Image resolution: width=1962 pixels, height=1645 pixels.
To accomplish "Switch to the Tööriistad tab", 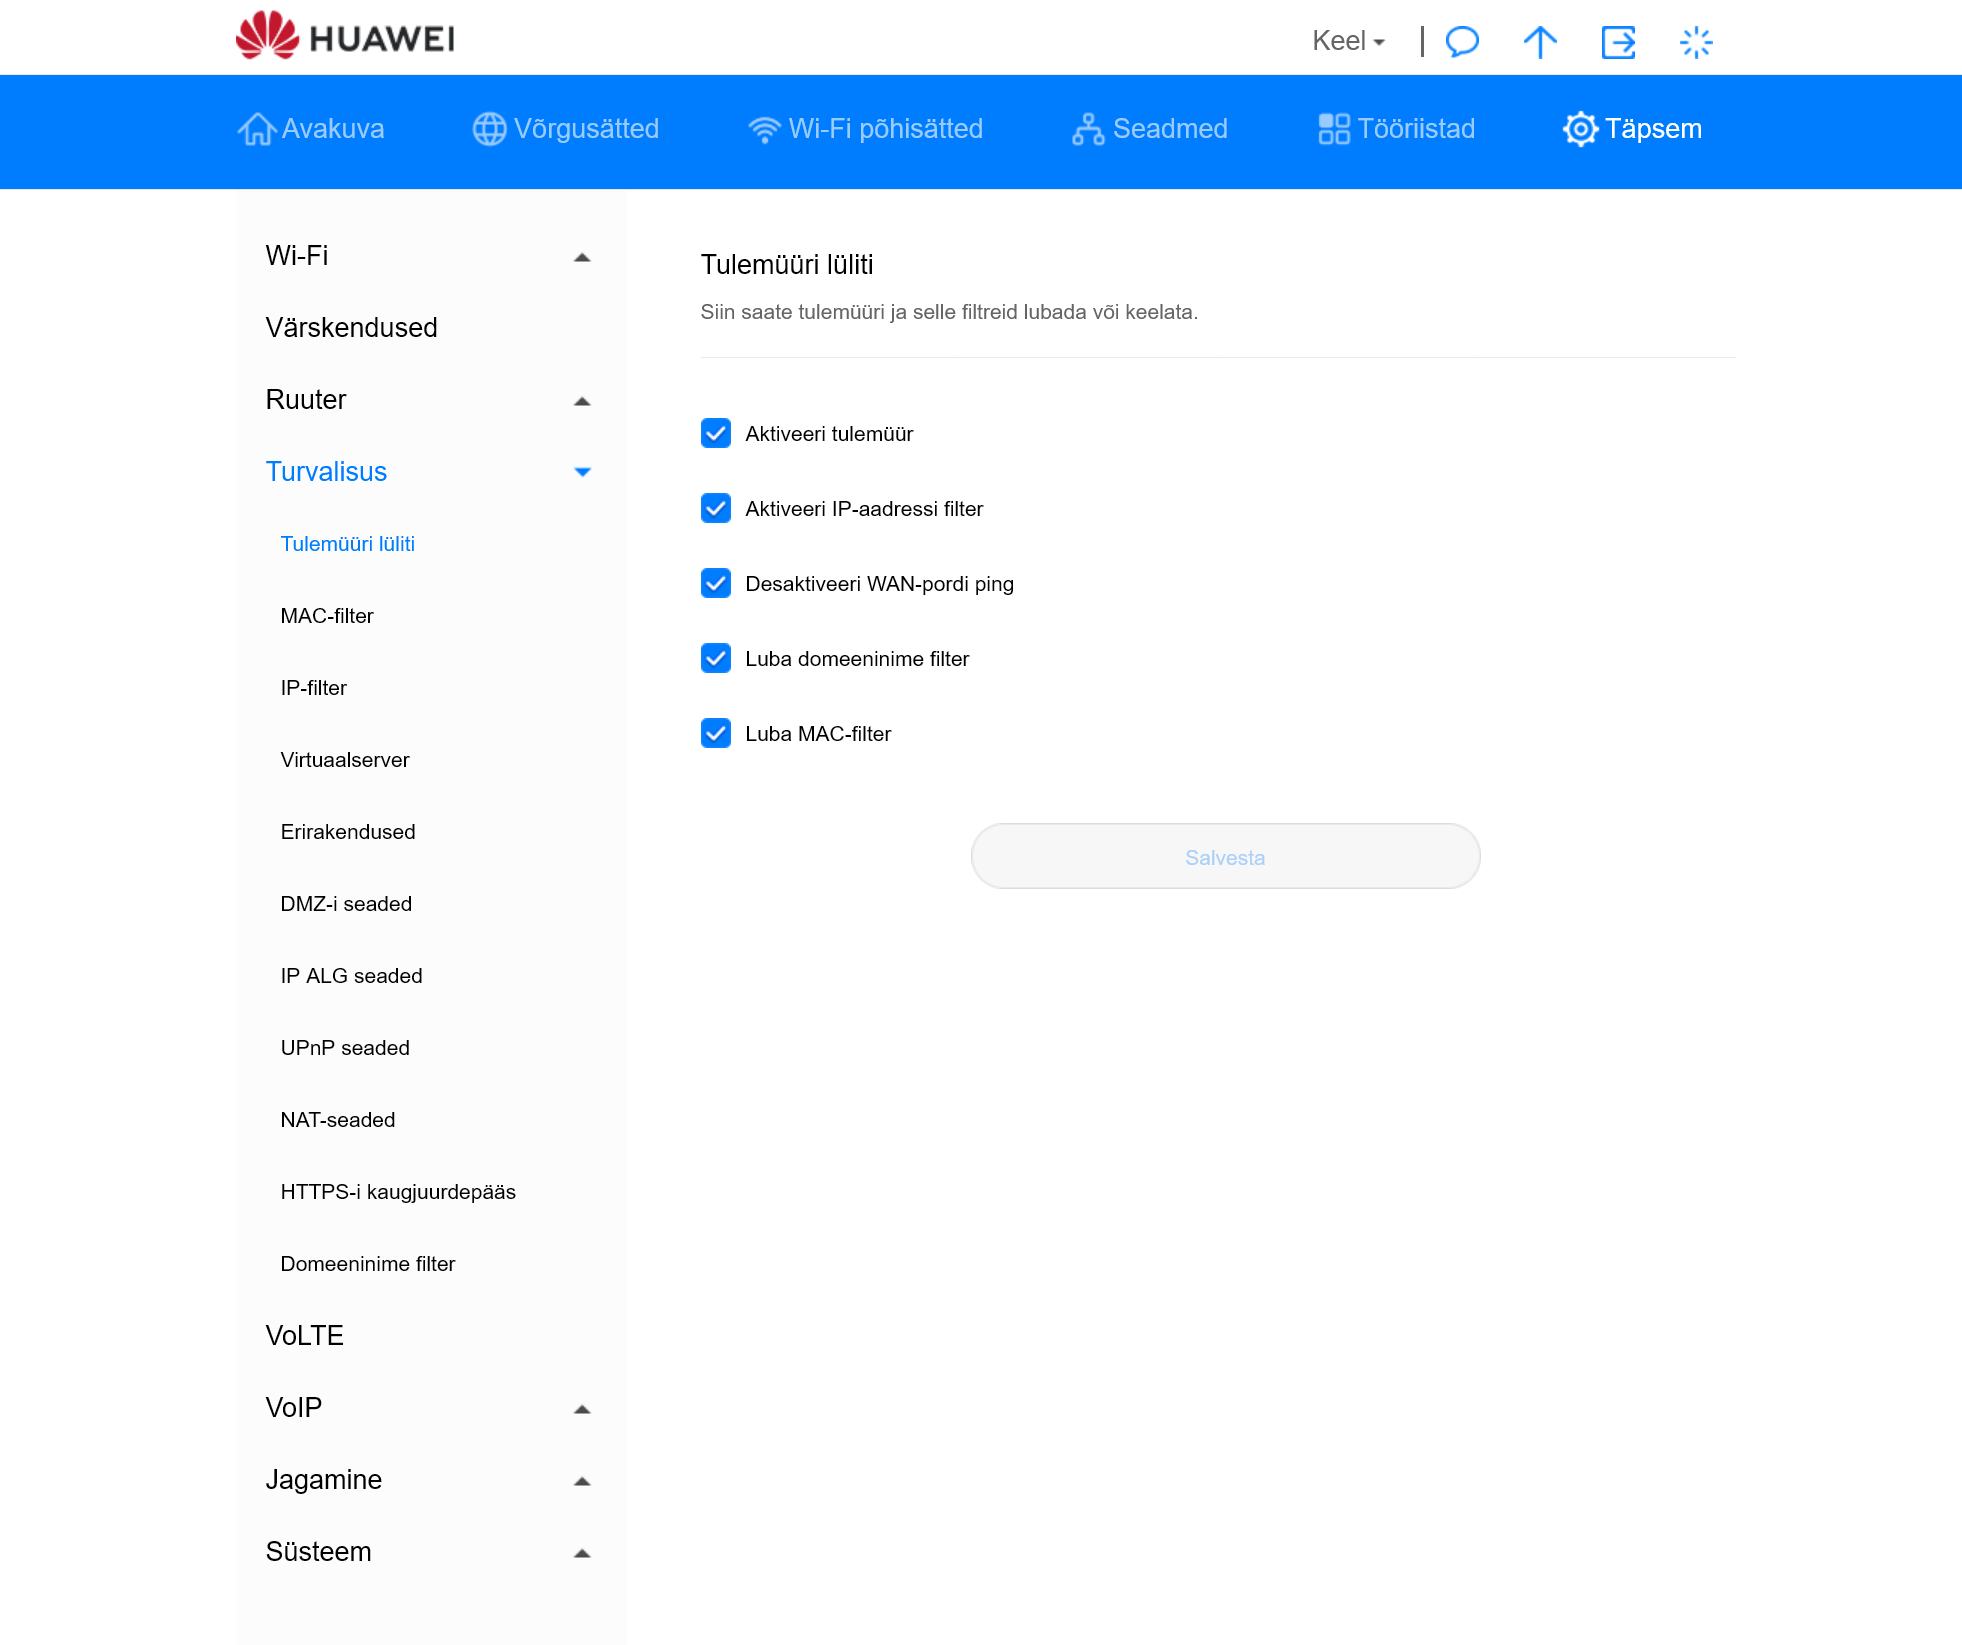I will (x=1396, y=129).
